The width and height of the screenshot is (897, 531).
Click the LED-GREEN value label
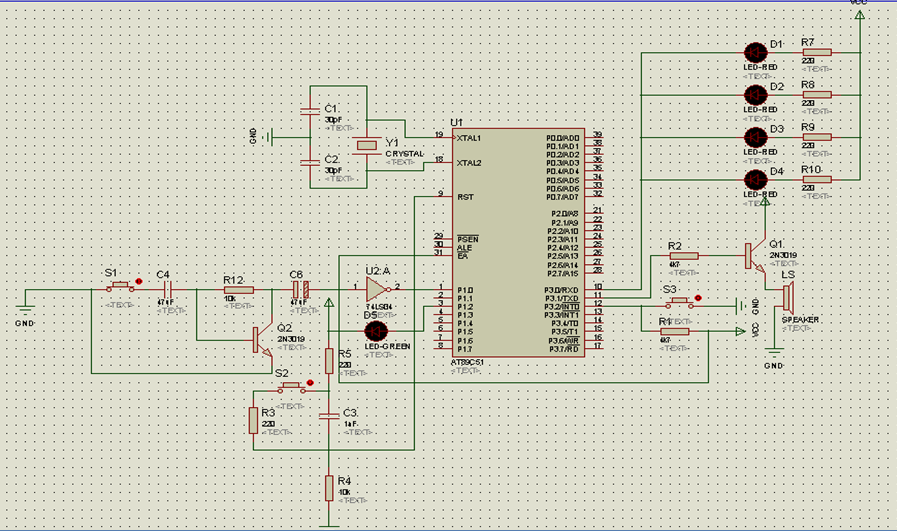(x=387, y=346)
